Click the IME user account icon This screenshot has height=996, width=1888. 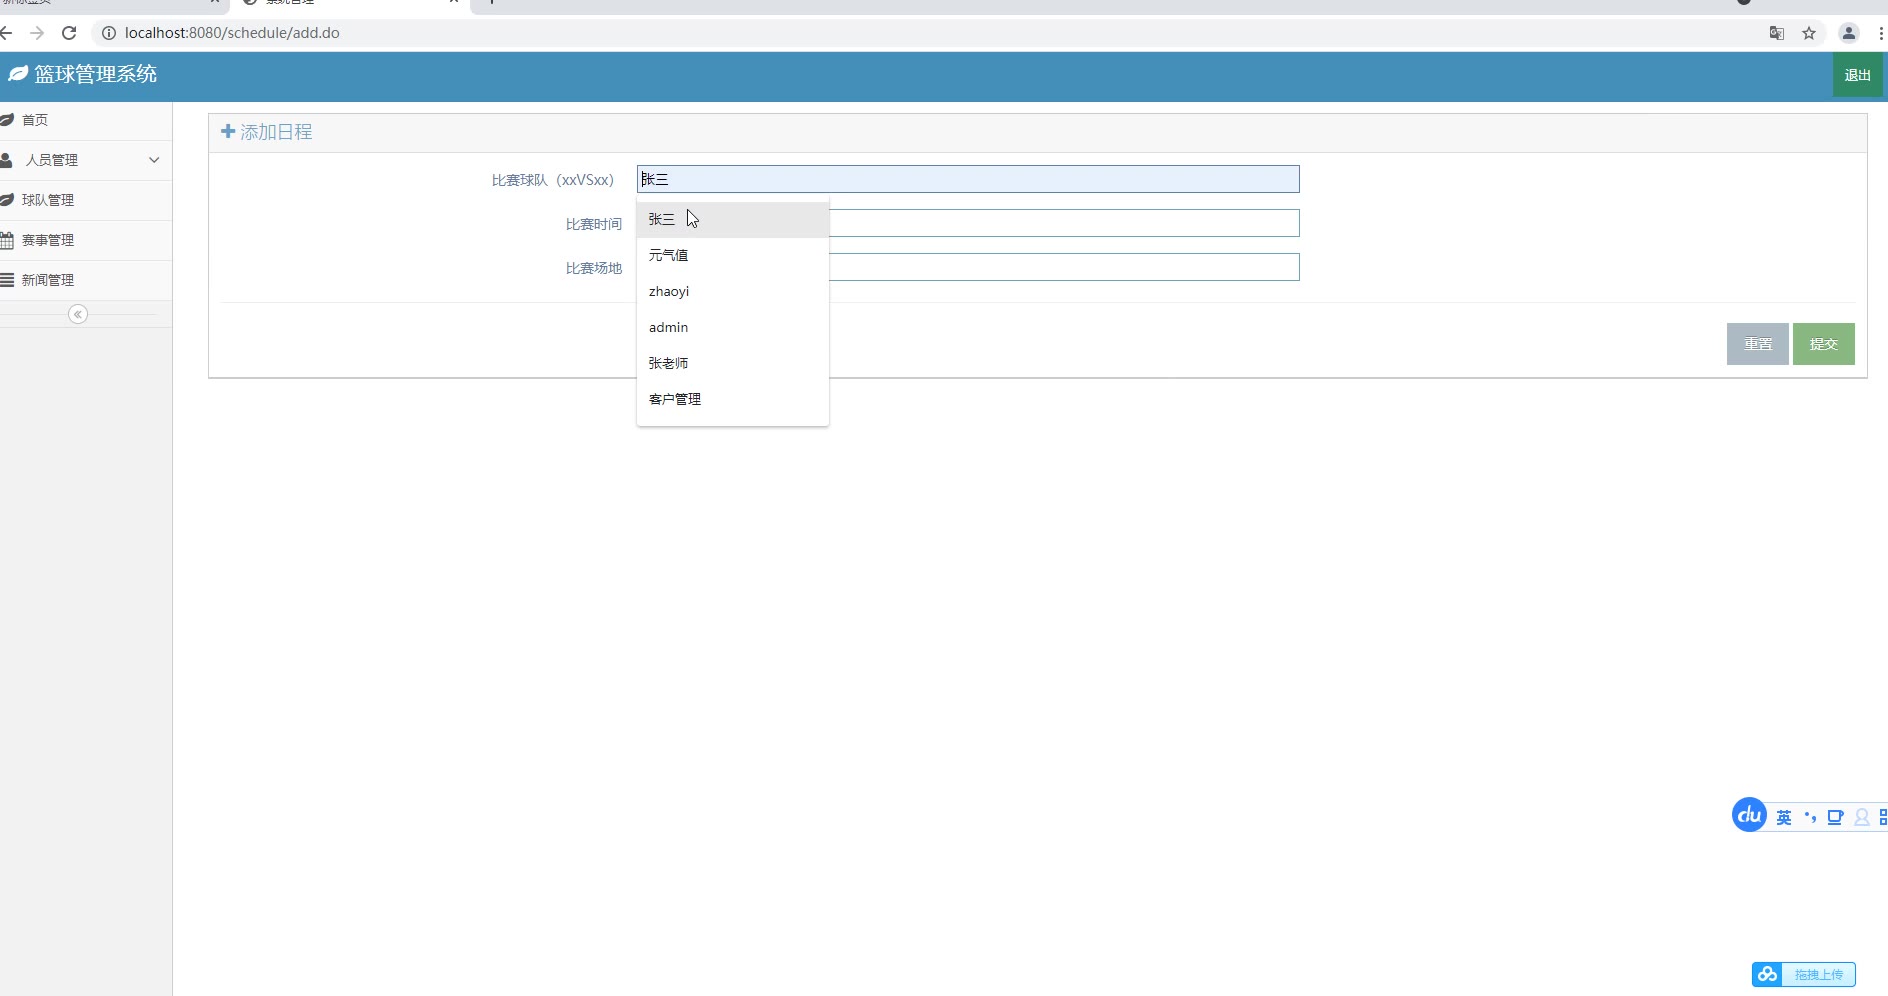[x=1861, y=817]
